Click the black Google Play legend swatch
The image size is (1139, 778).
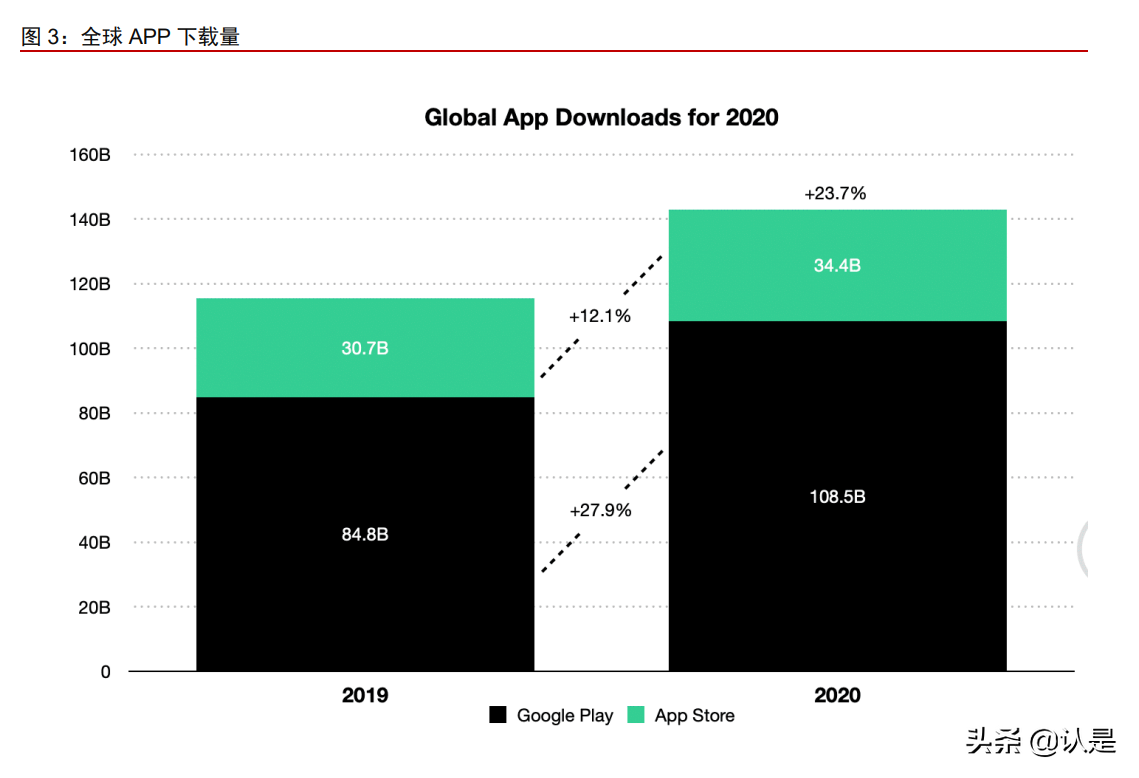tap(498, 715)
